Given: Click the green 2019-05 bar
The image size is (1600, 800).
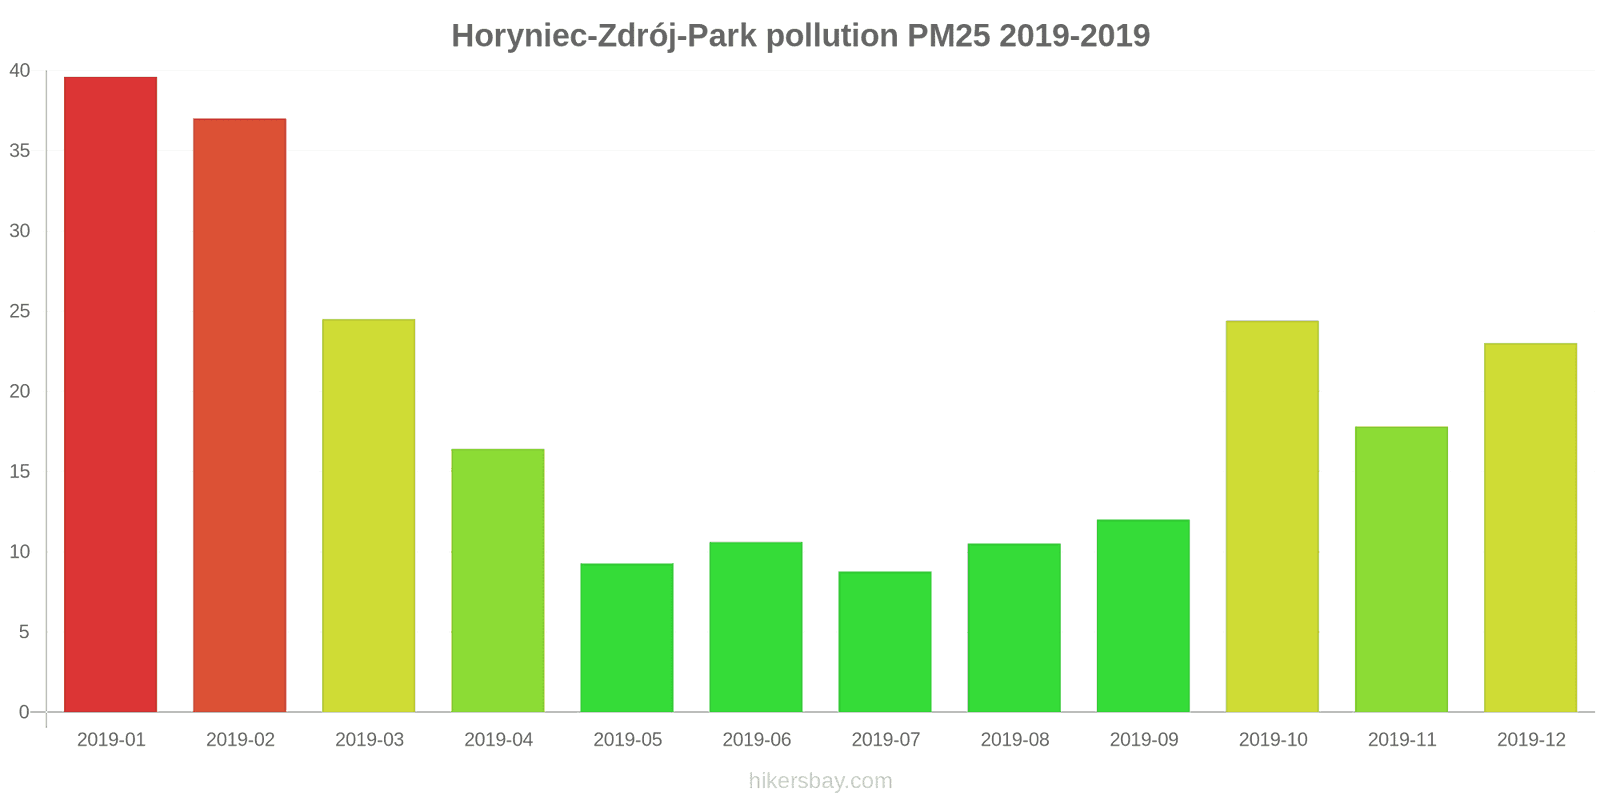Looking at the screenshot, I should [x=626, y=638].
